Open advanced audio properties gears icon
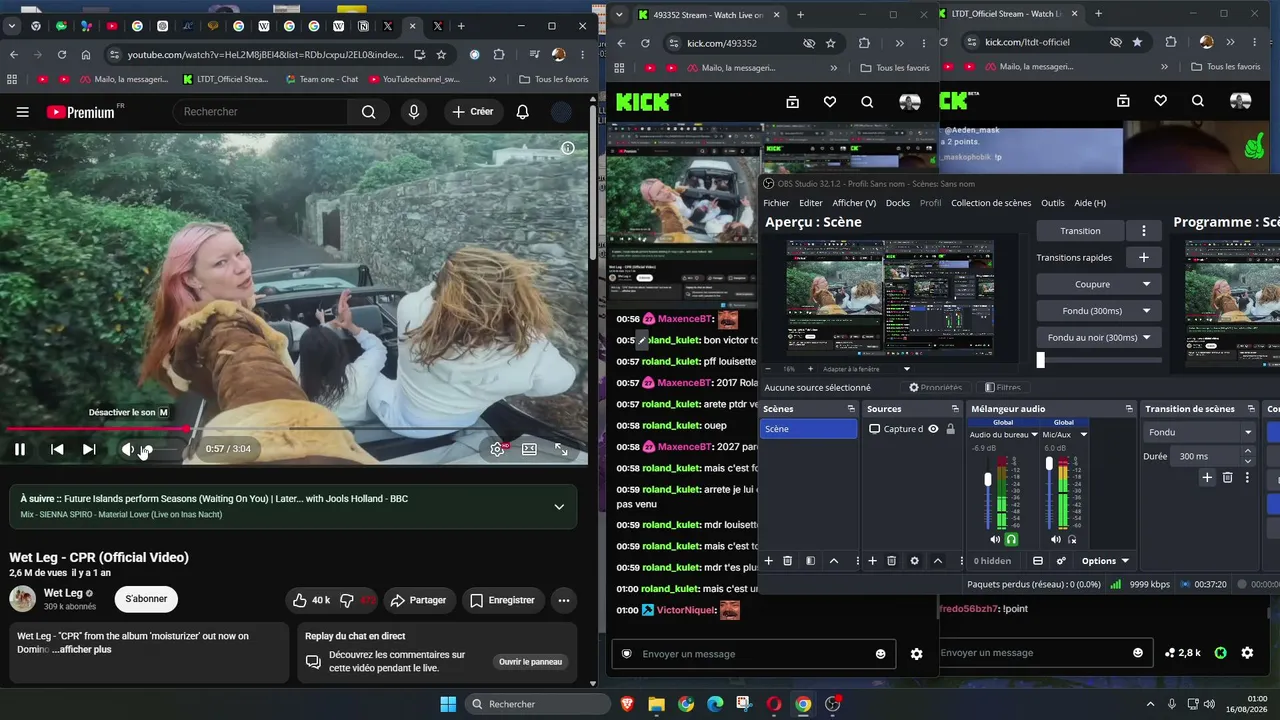 click(x=1061, y=561)
